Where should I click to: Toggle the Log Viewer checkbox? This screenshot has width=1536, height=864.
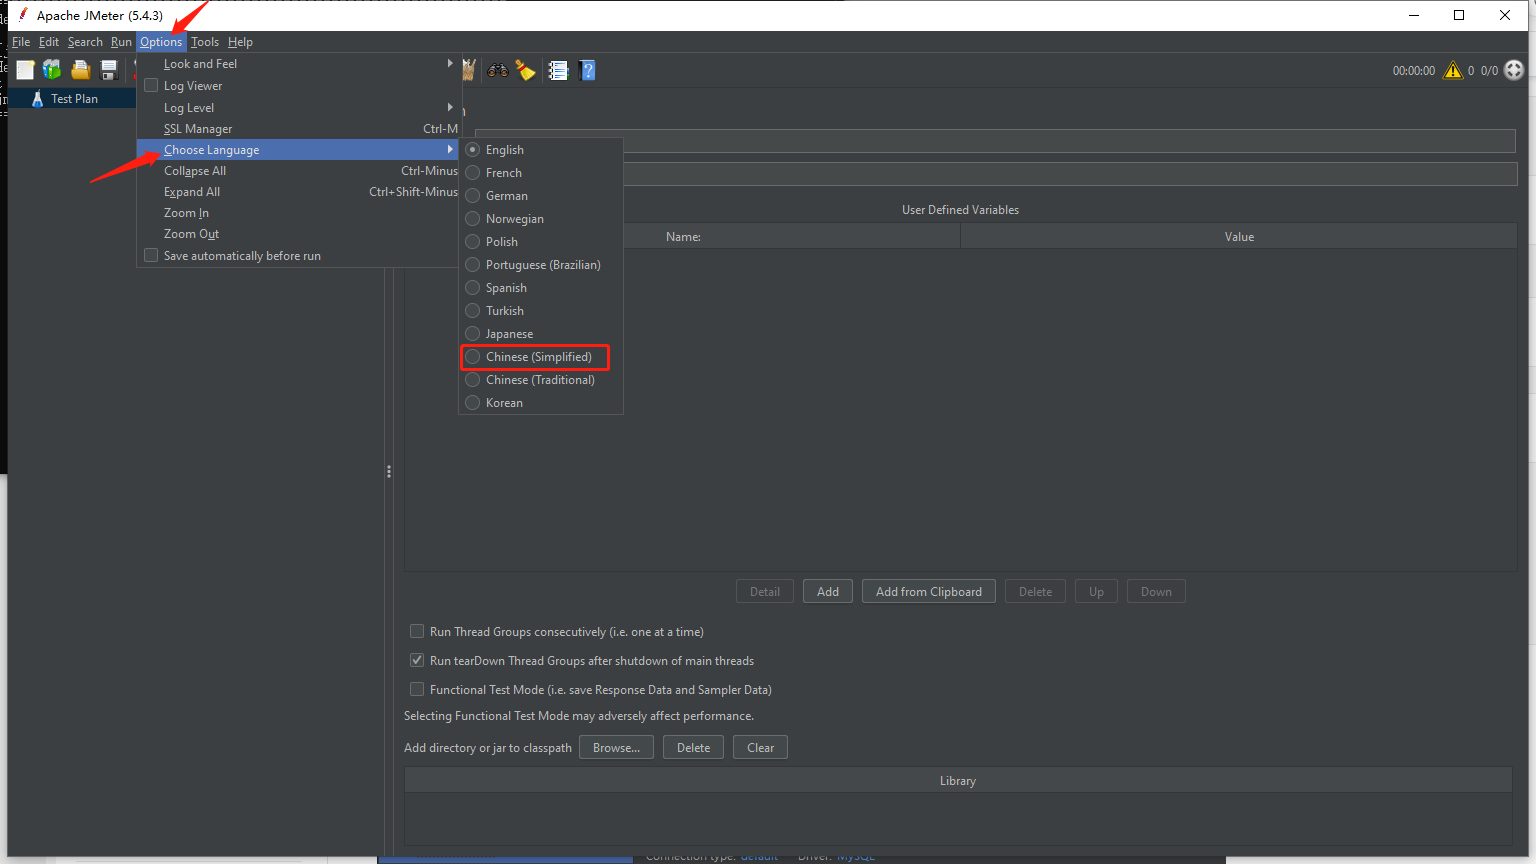pyautogui.click(x=151, y=86)
